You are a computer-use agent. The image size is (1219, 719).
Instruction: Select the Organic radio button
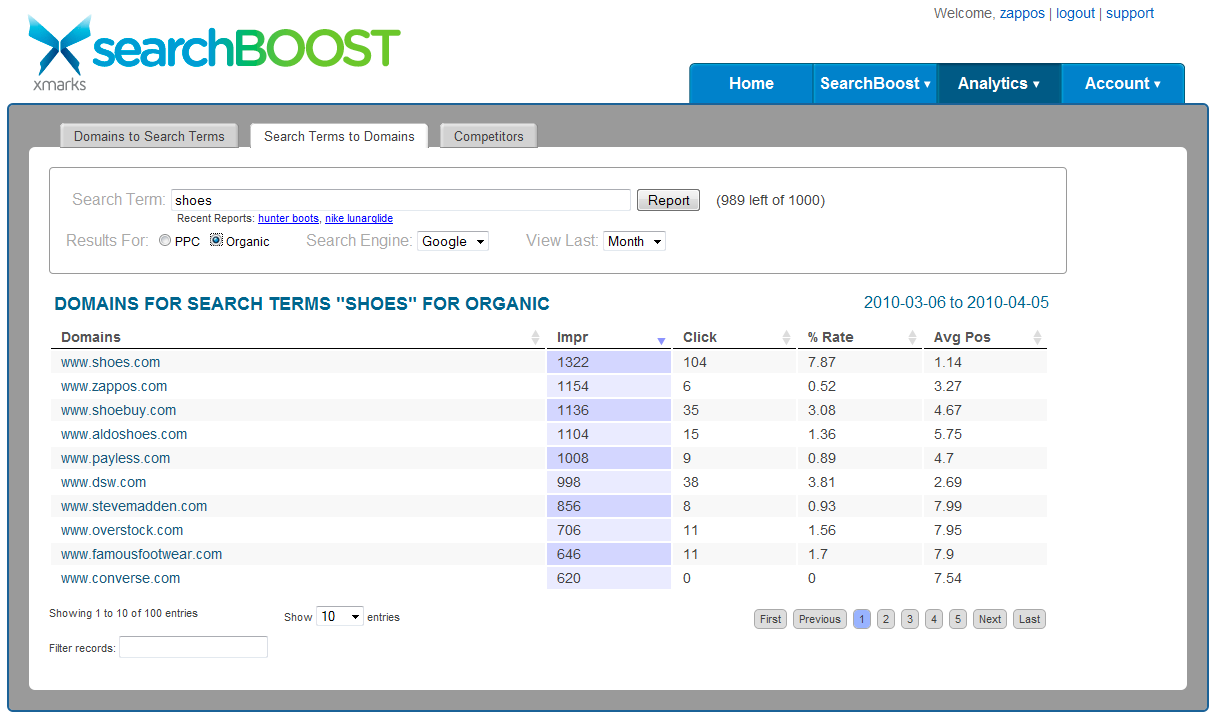pos(216,241)
